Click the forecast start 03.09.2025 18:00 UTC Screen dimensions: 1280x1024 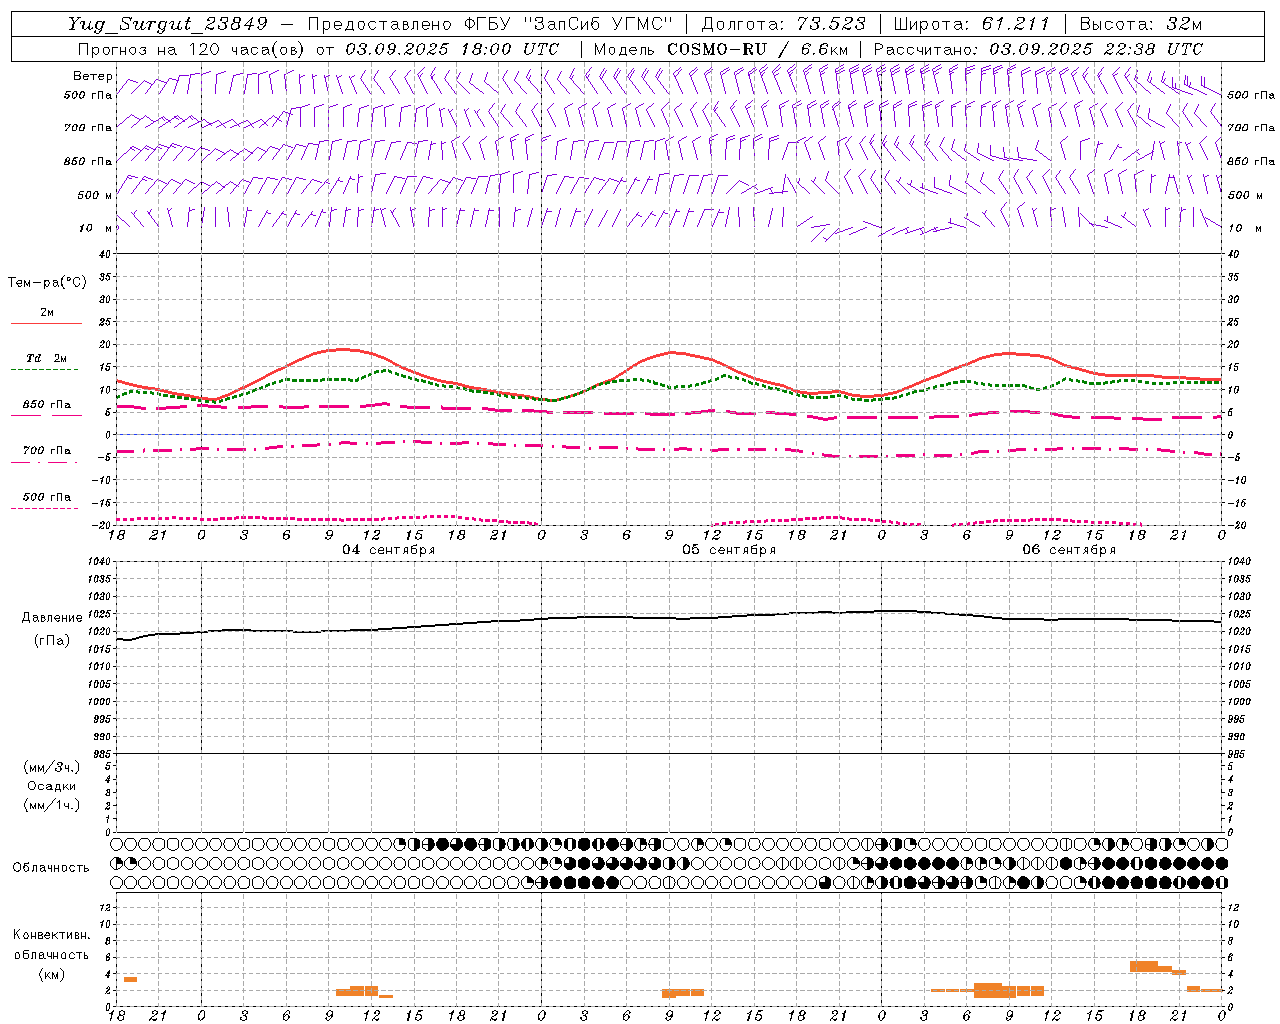452,49
